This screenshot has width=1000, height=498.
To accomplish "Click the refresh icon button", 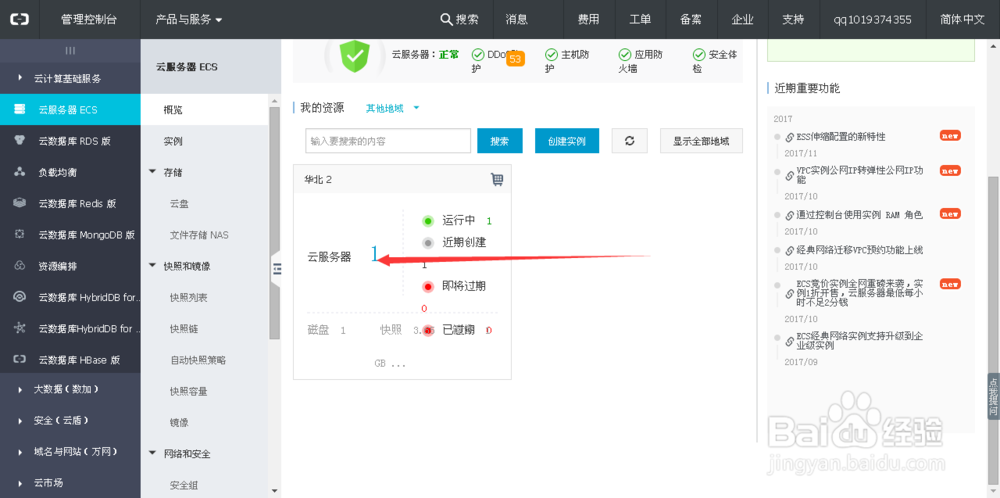I will tap(629, 141).
